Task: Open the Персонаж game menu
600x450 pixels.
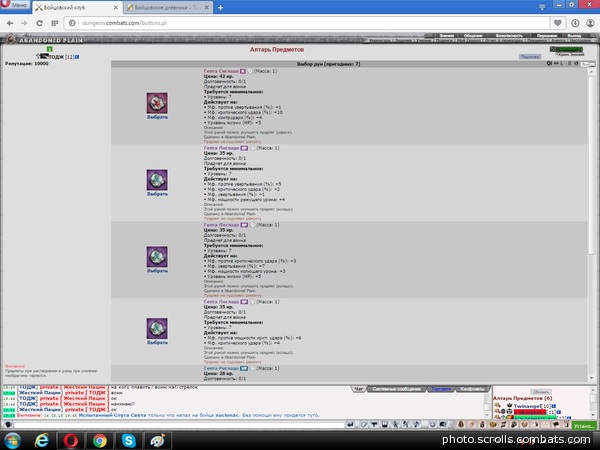Action: [546, 36]
